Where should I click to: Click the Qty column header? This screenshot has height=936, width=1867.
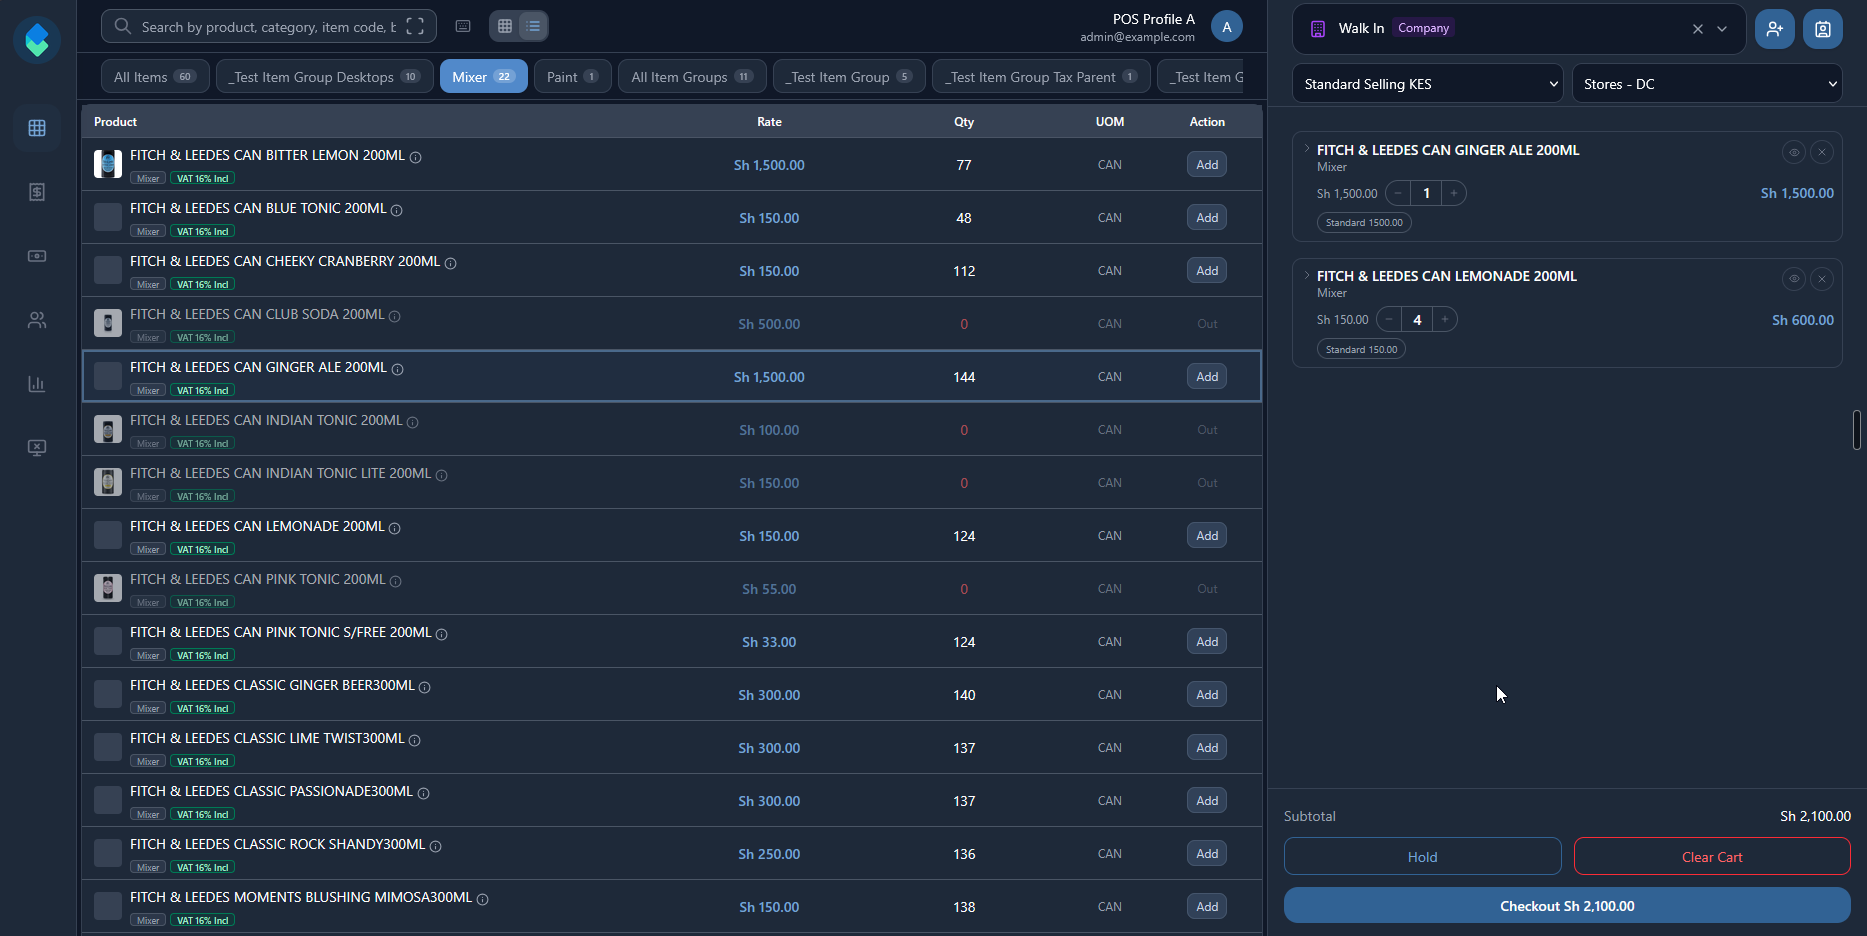click(x=964, y=122)
